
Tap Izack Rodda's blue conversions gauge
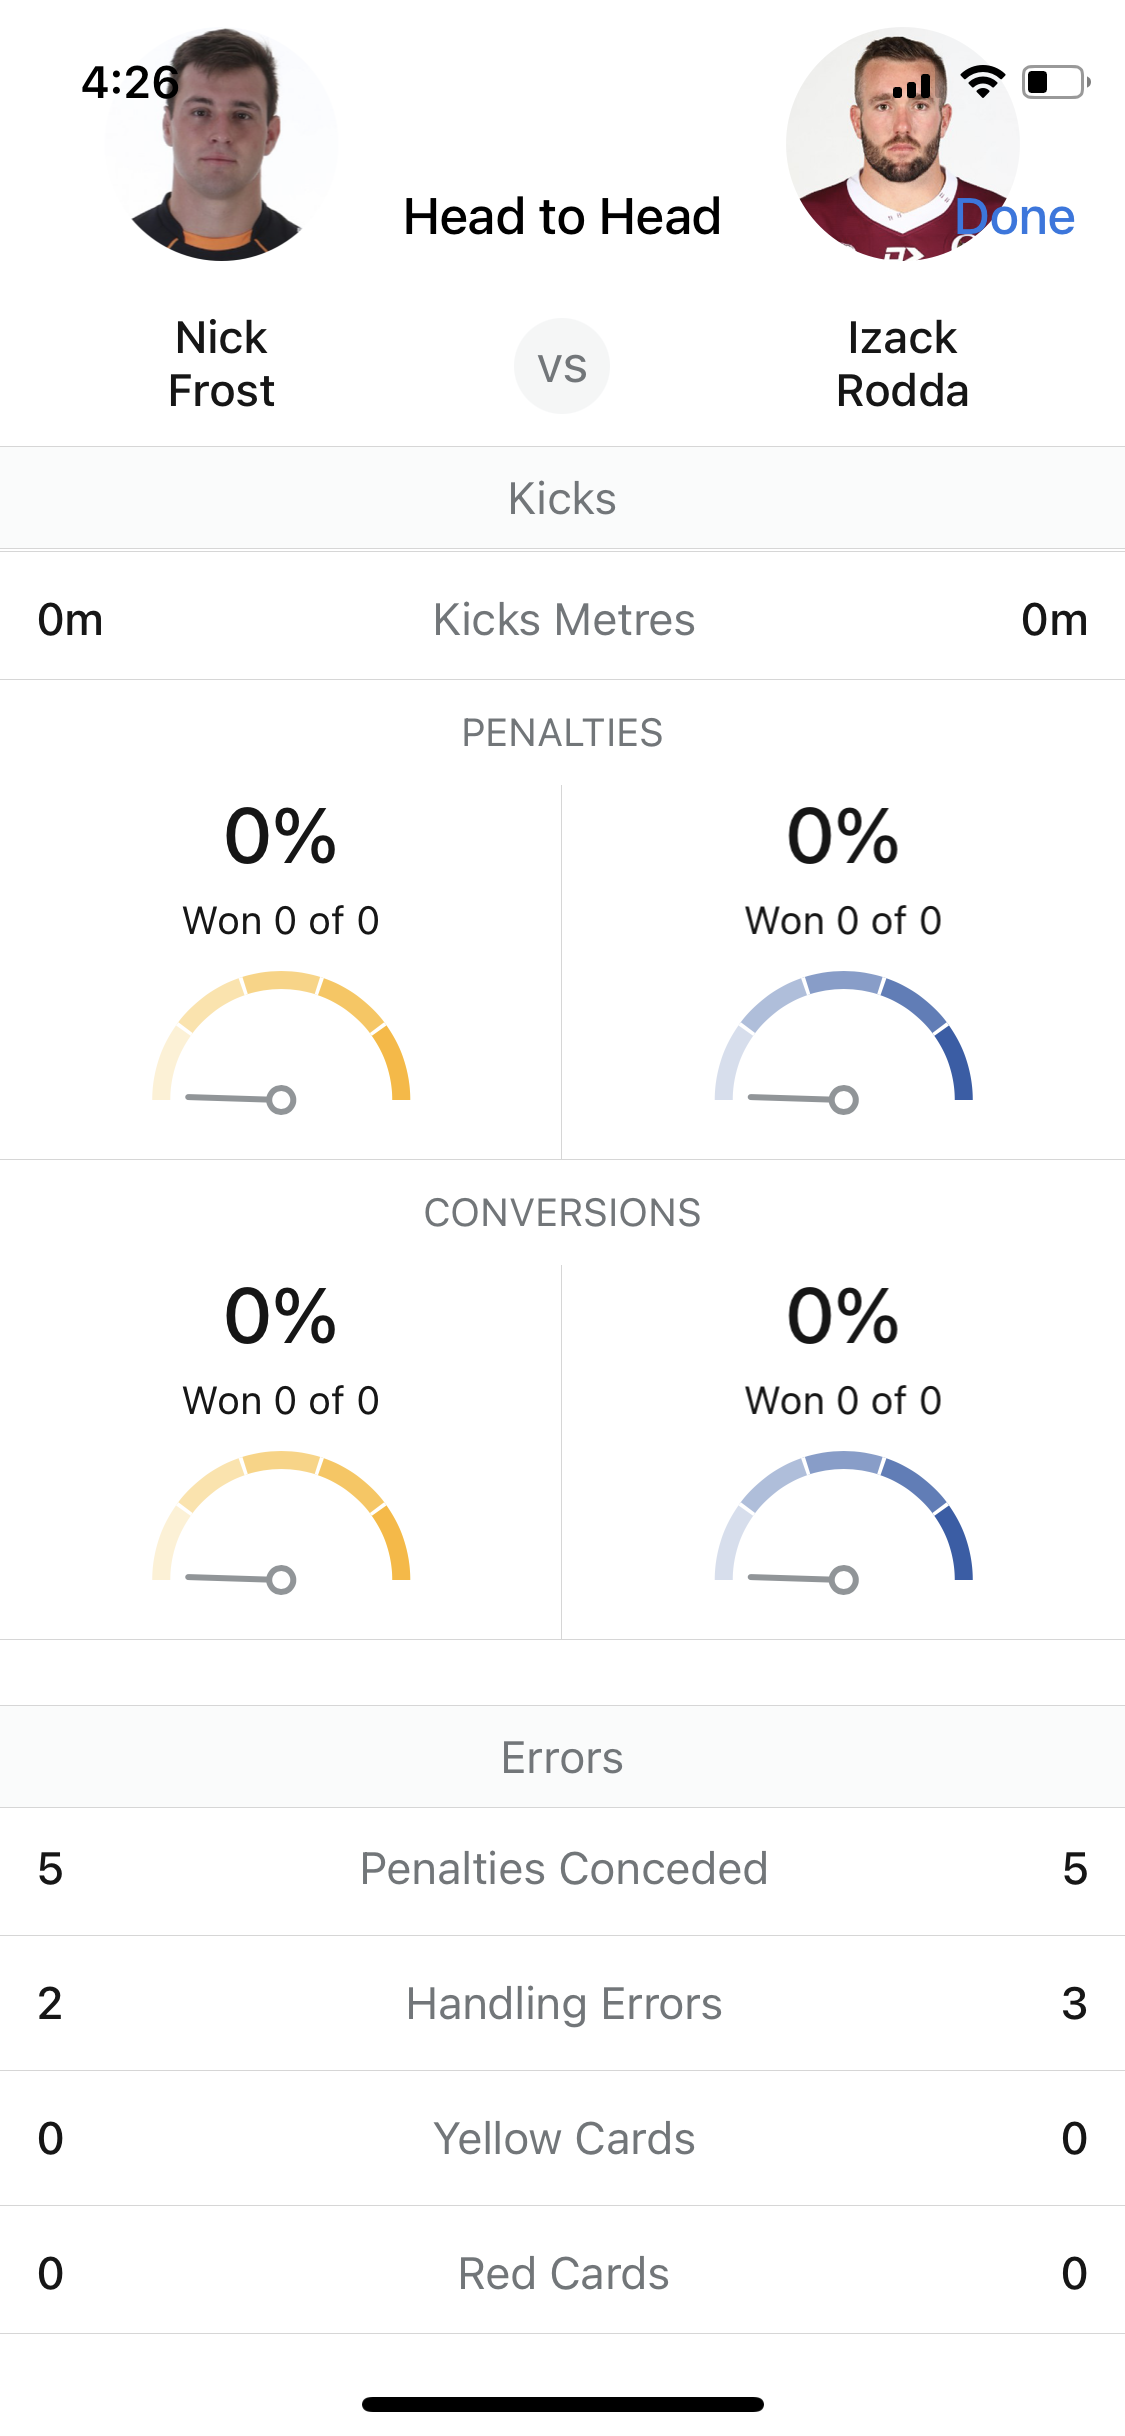coord(844,1521)
